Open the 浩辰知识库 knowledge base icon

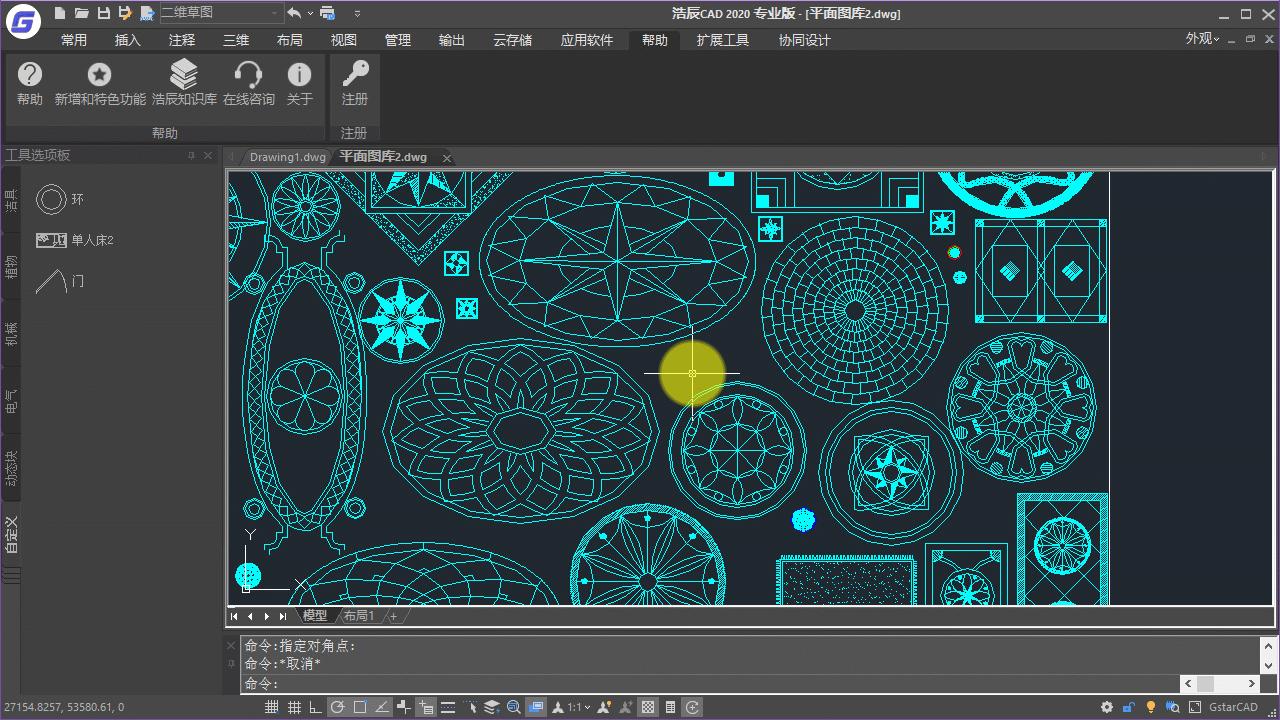[184, 75]
